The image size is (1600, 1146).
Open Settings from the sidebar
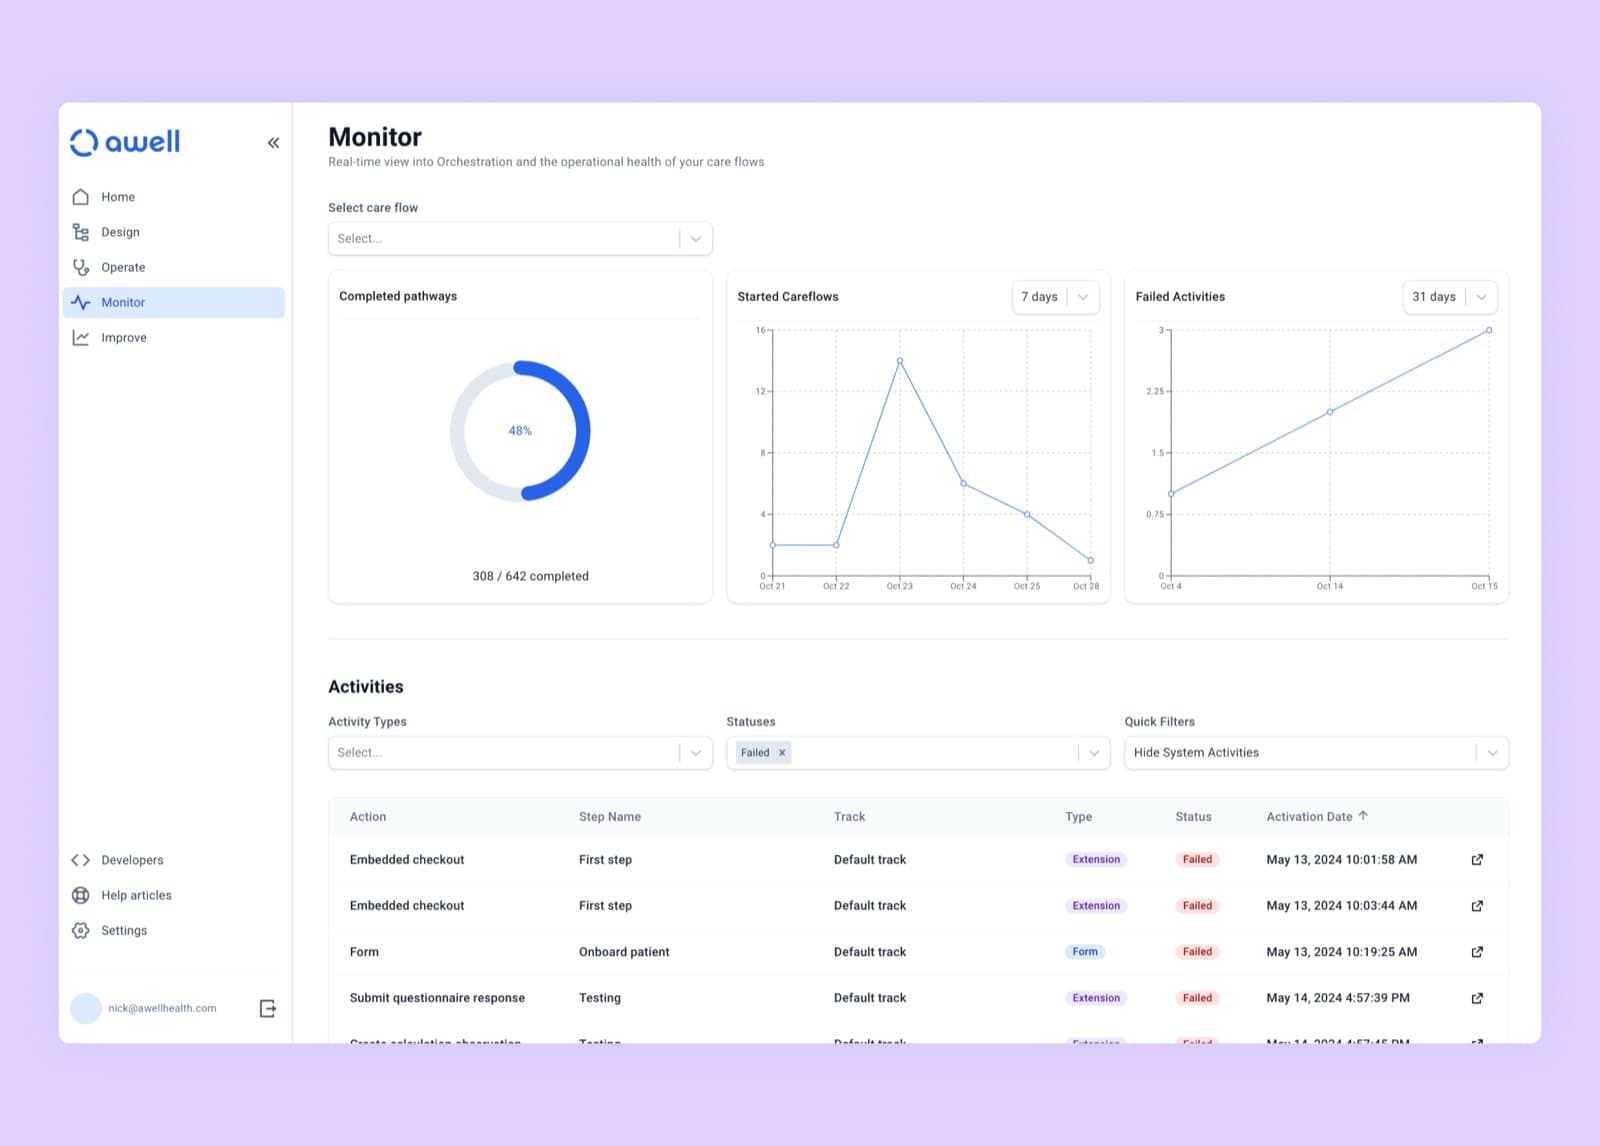pyautogui.click(x=174, y=930)
